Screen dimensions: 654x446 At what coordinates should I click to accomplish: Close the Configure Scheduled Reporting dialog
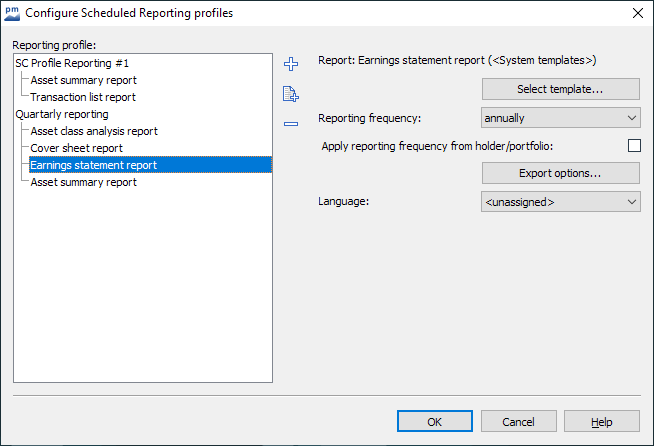637,13
